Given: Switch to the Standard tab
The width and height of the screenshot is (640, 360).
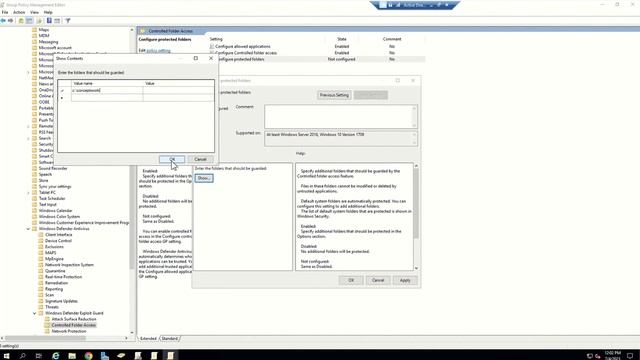Looking at the screenshot, I should pyautogui.click(x=169, y=339).
